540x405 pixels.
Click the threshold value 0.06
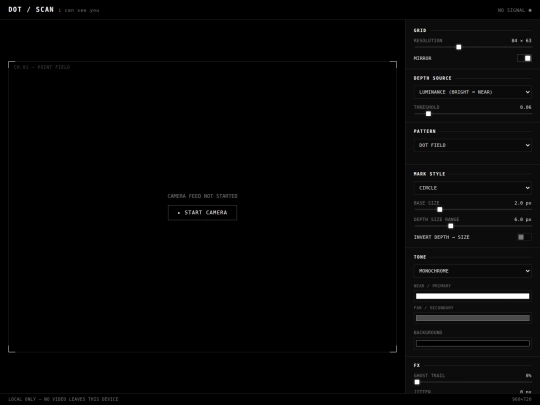tap(526, 107)
